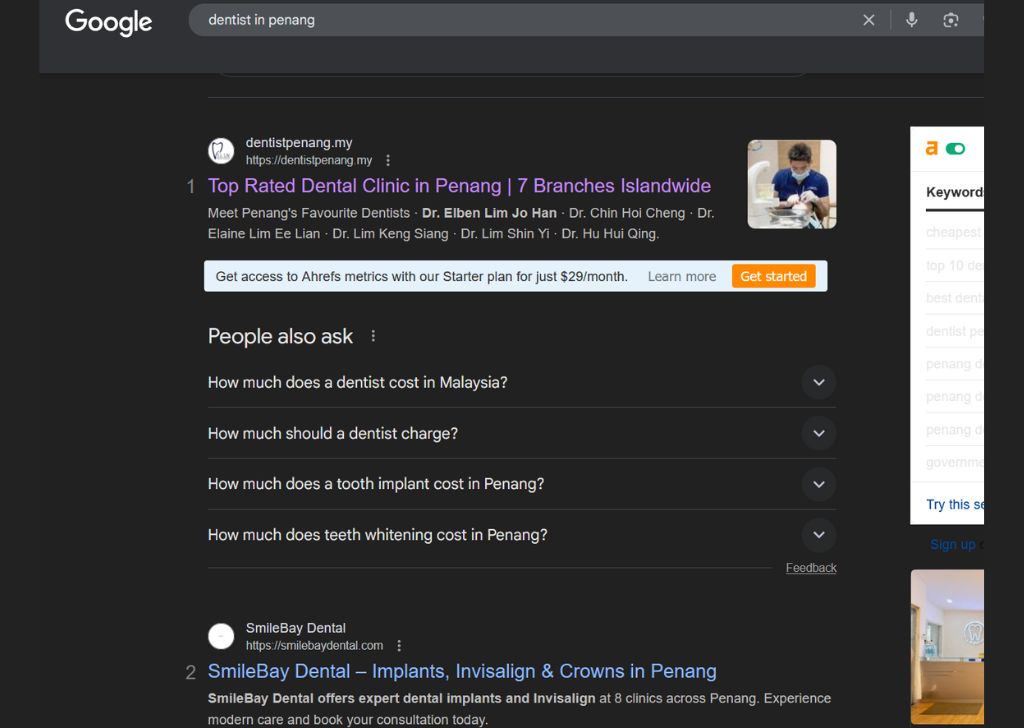Click the https://dentistpenang.my URL text
Screen dimensions: 1024x728
coord(309,161)
